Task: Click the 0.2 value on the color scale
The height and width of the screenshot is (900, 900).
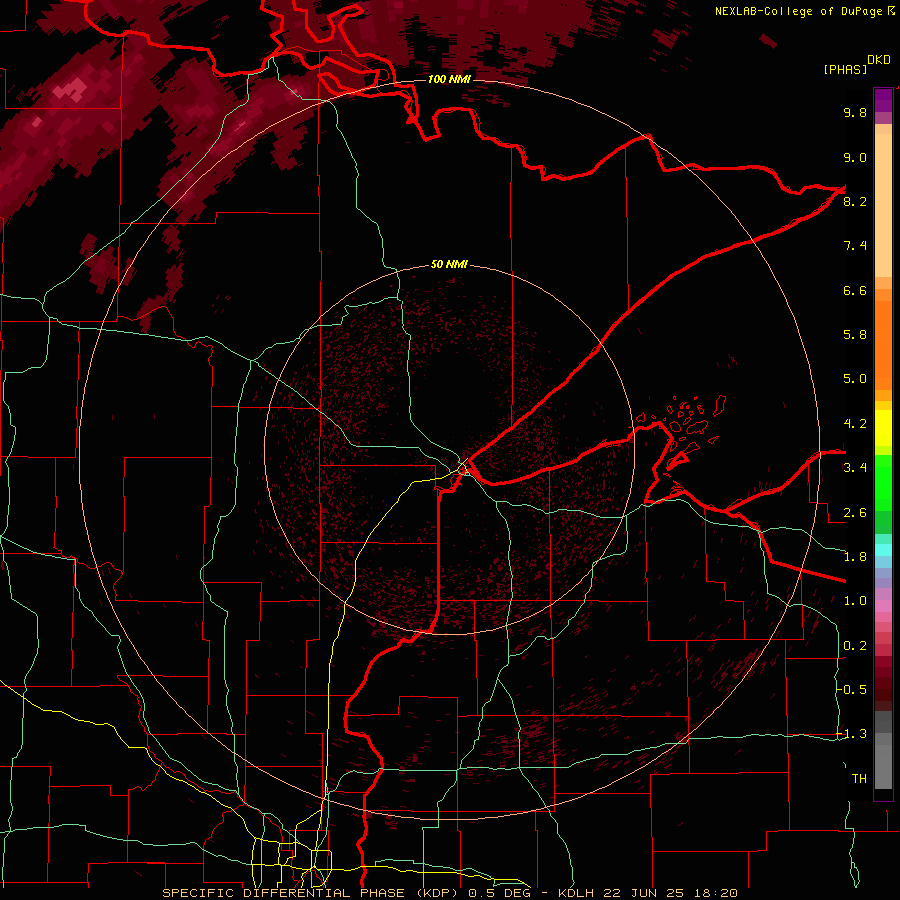Action: point(855,646)
